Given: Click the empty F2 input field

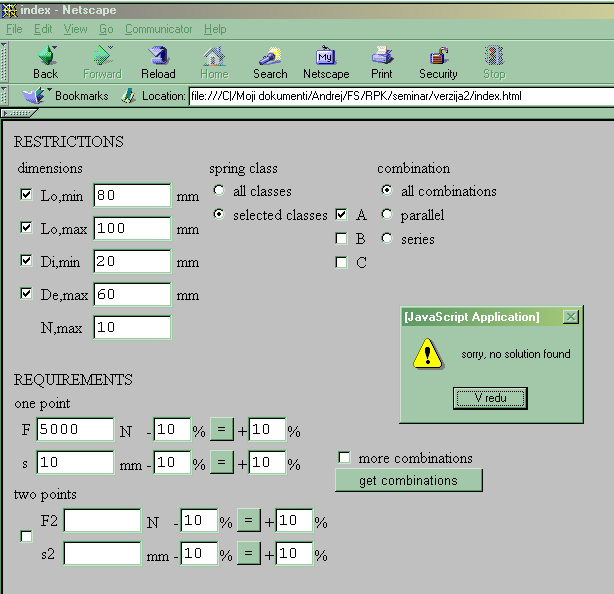Looking at the screenshot, I should point(102,520).
